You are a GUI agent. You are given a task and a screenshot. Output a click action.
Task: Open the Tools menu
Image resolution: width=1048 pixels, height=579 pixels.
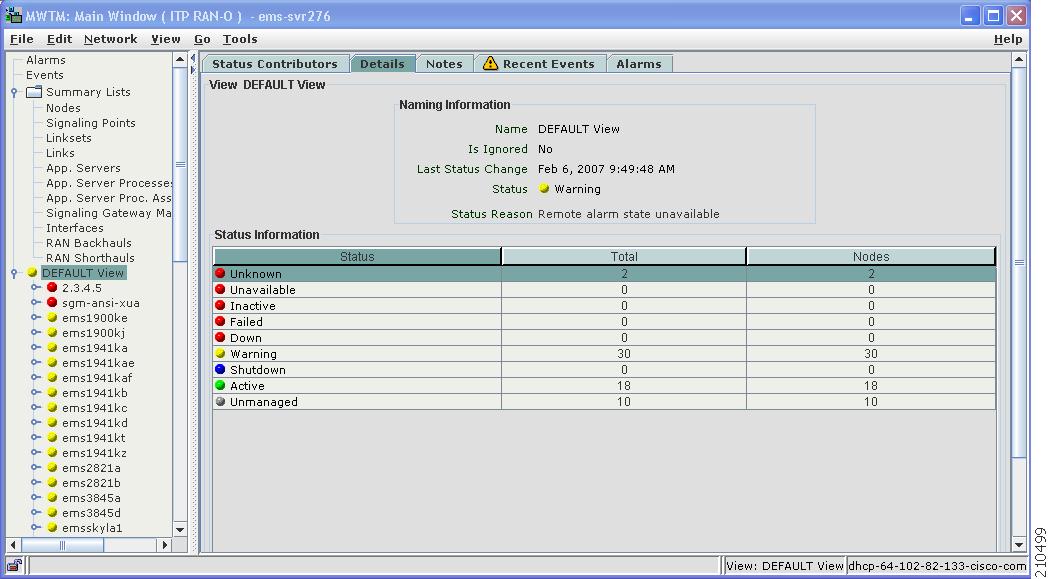pyautogui.click(x=240, y=39)
